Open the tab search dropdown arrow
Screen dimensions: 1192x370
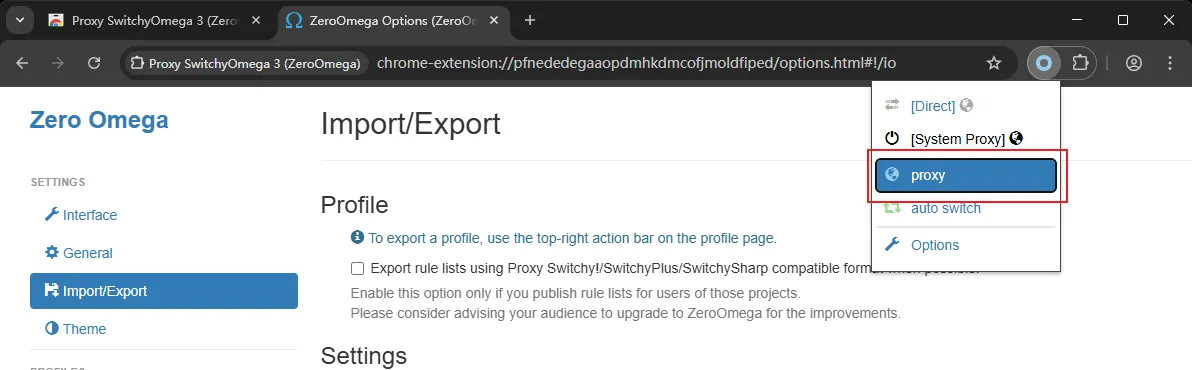20,21
